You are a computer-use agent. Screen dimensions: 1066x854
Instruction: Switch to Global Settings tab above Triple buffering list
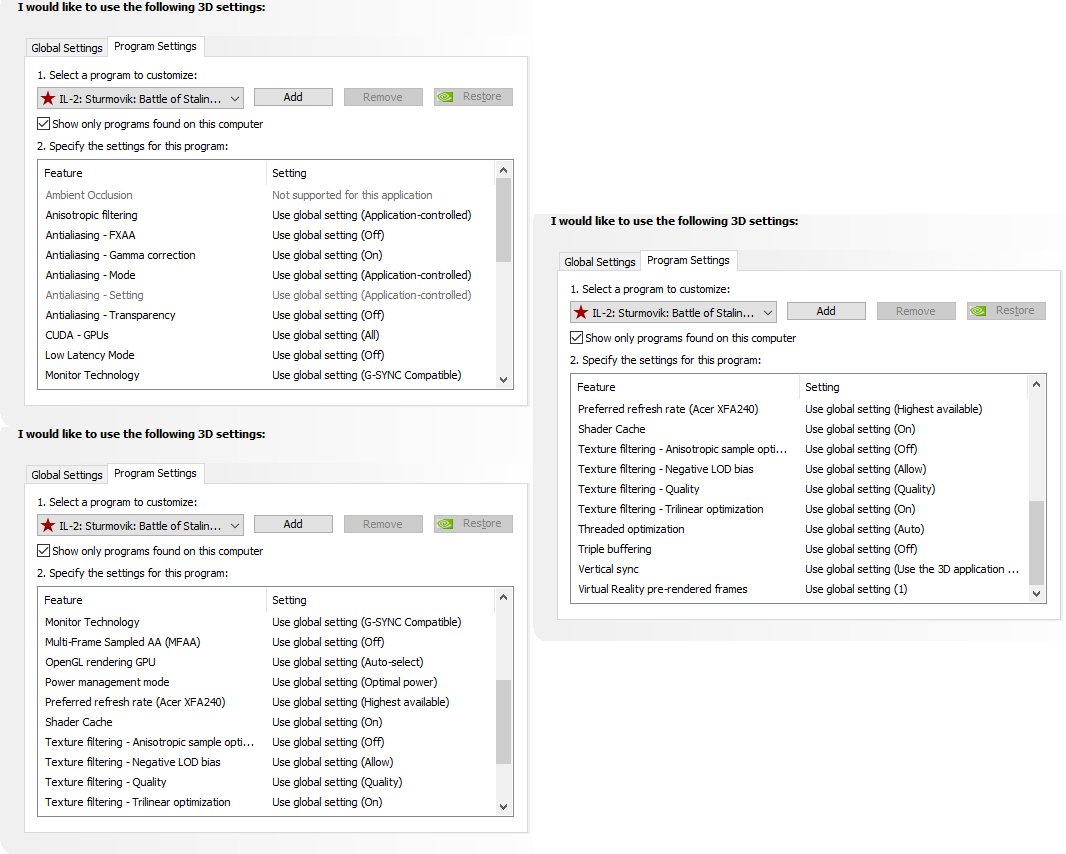[x=600, y=262]
